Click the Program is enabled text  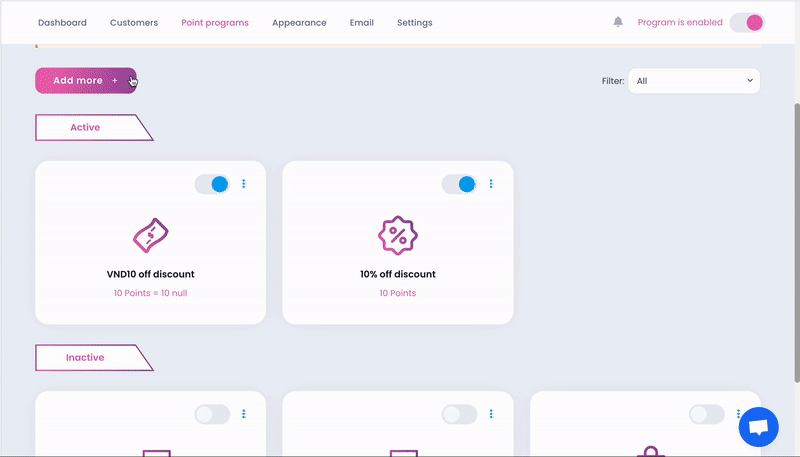coord(680,22)
